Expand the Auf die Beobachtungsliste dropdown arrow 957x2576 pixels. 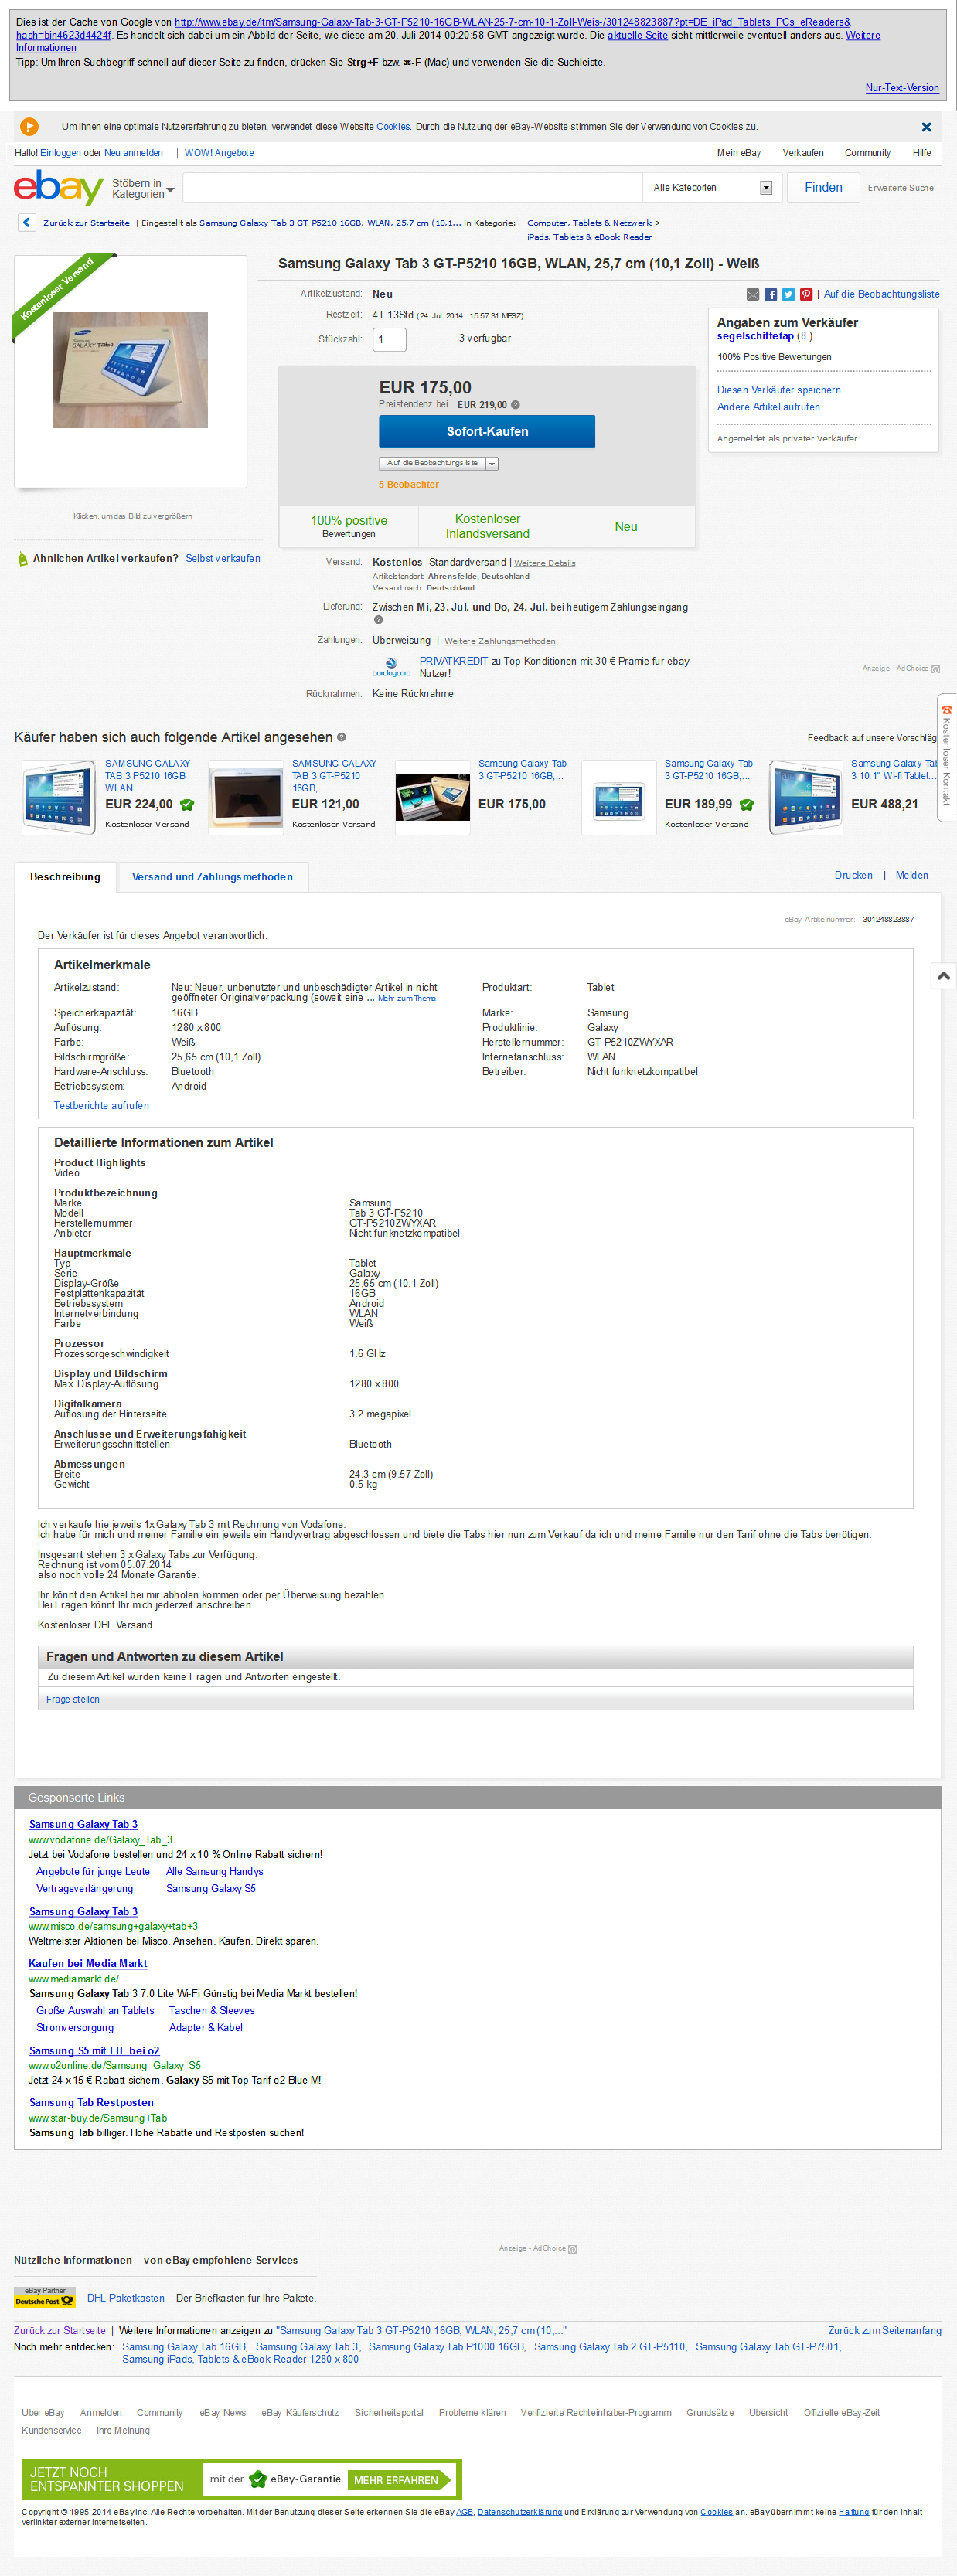point(492,464)
